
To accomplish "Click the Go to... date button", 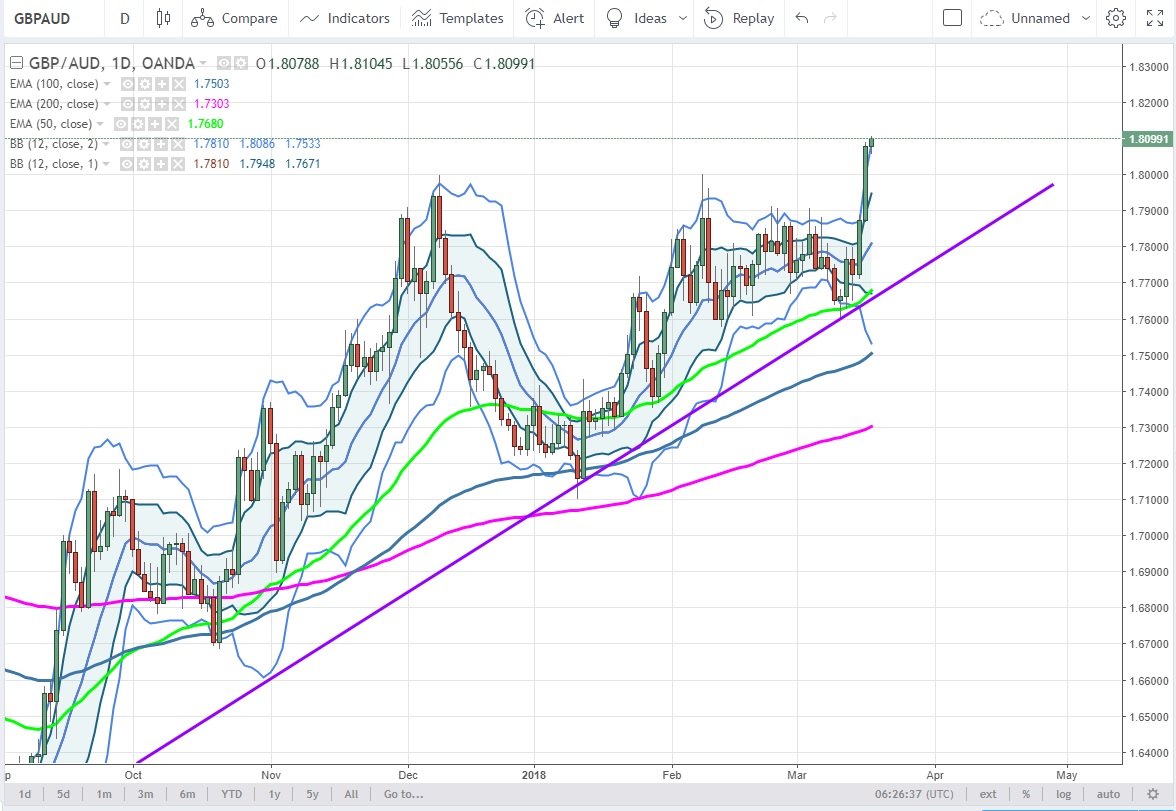I will (403, 794).
